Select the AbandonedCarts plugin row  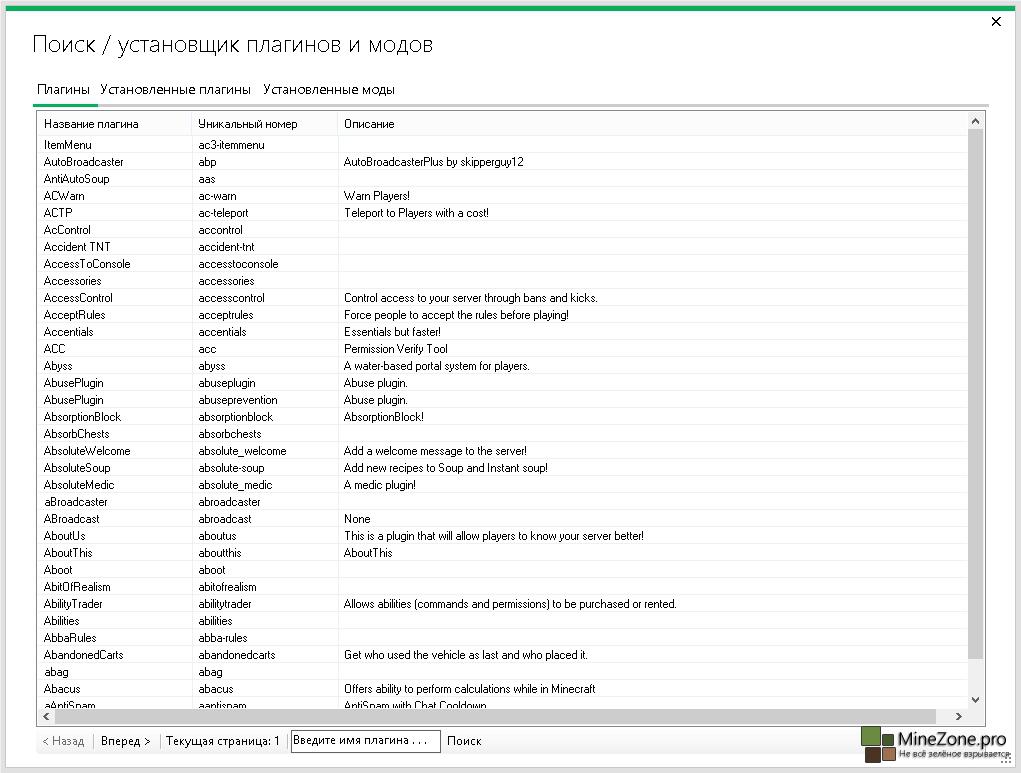[x=84, y=655]
